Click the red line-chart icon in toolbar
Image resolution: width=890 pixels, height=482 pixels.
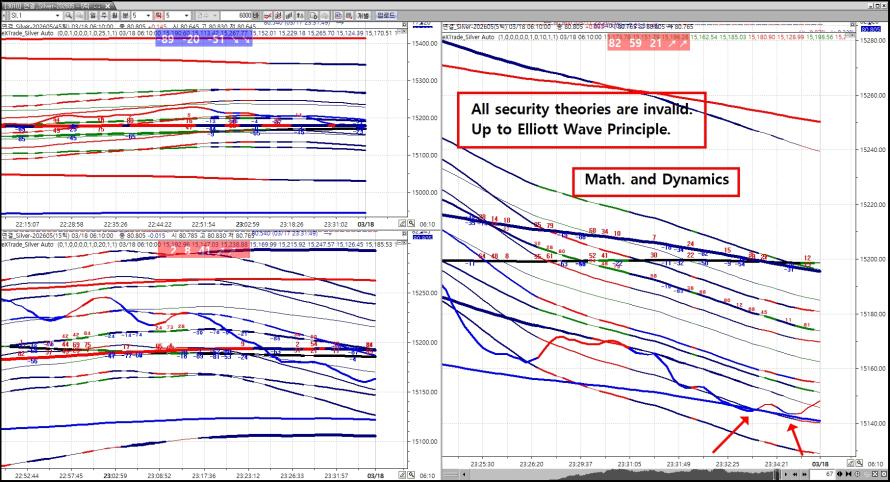coord(267,15)
